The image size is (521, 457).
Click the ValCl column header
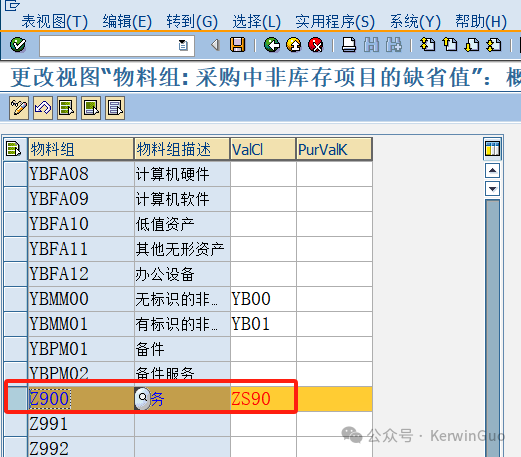263,149
